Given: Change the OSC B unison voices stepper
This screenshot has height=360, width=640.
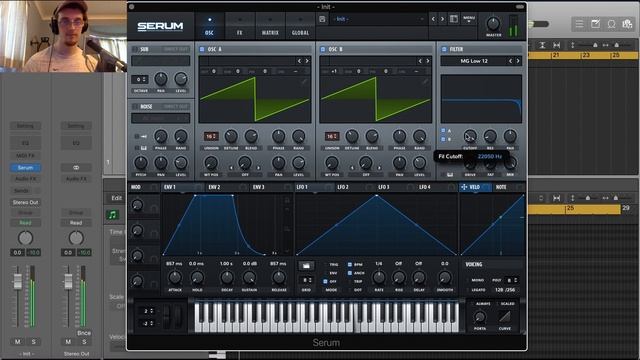Looking at the screenshot, I should coord(332,136).
